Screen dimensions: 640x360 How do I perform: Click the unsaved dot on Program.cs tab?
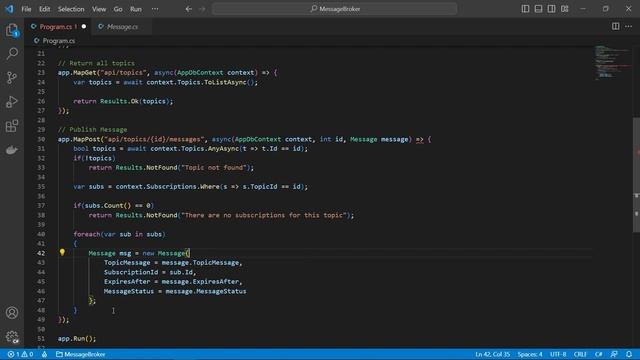(84, 27)
